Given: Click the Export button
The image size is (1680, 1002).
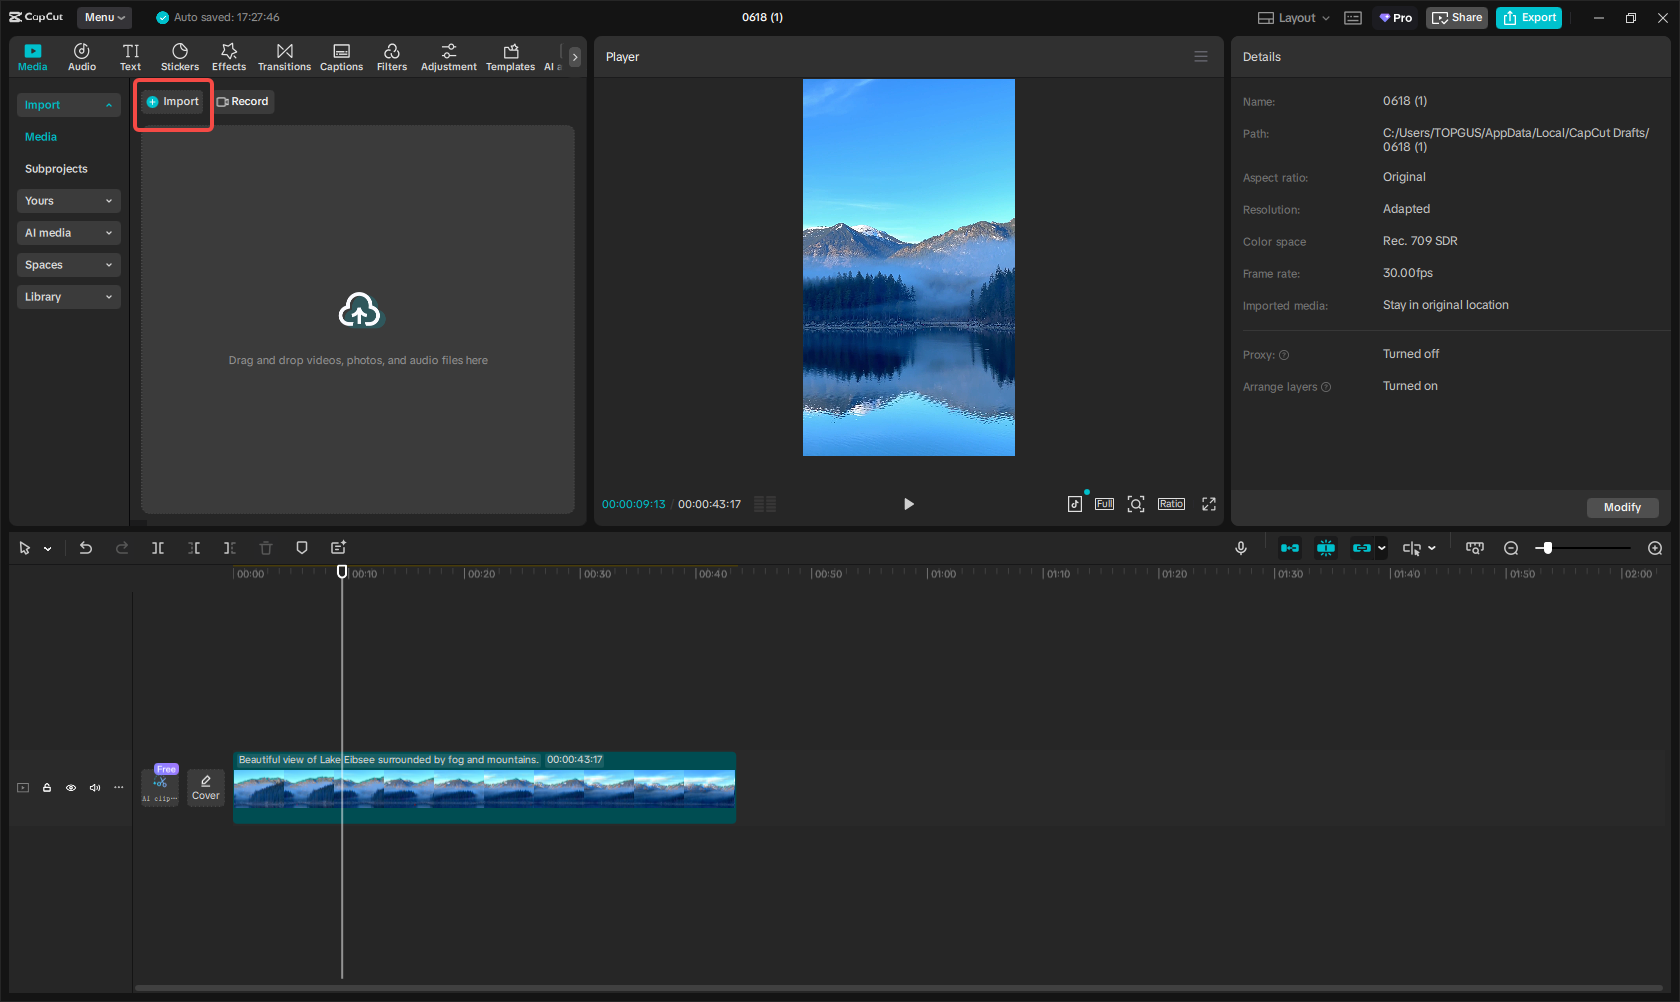Looking at the screenshot, I should point(1528,17).
